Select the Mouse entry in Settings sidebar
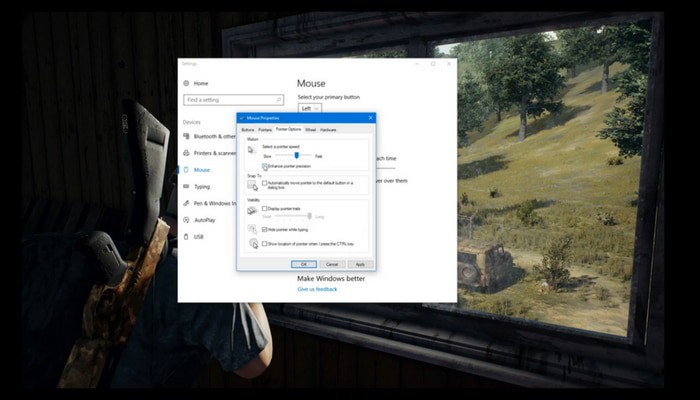700x400 pixels. [196, 170]
